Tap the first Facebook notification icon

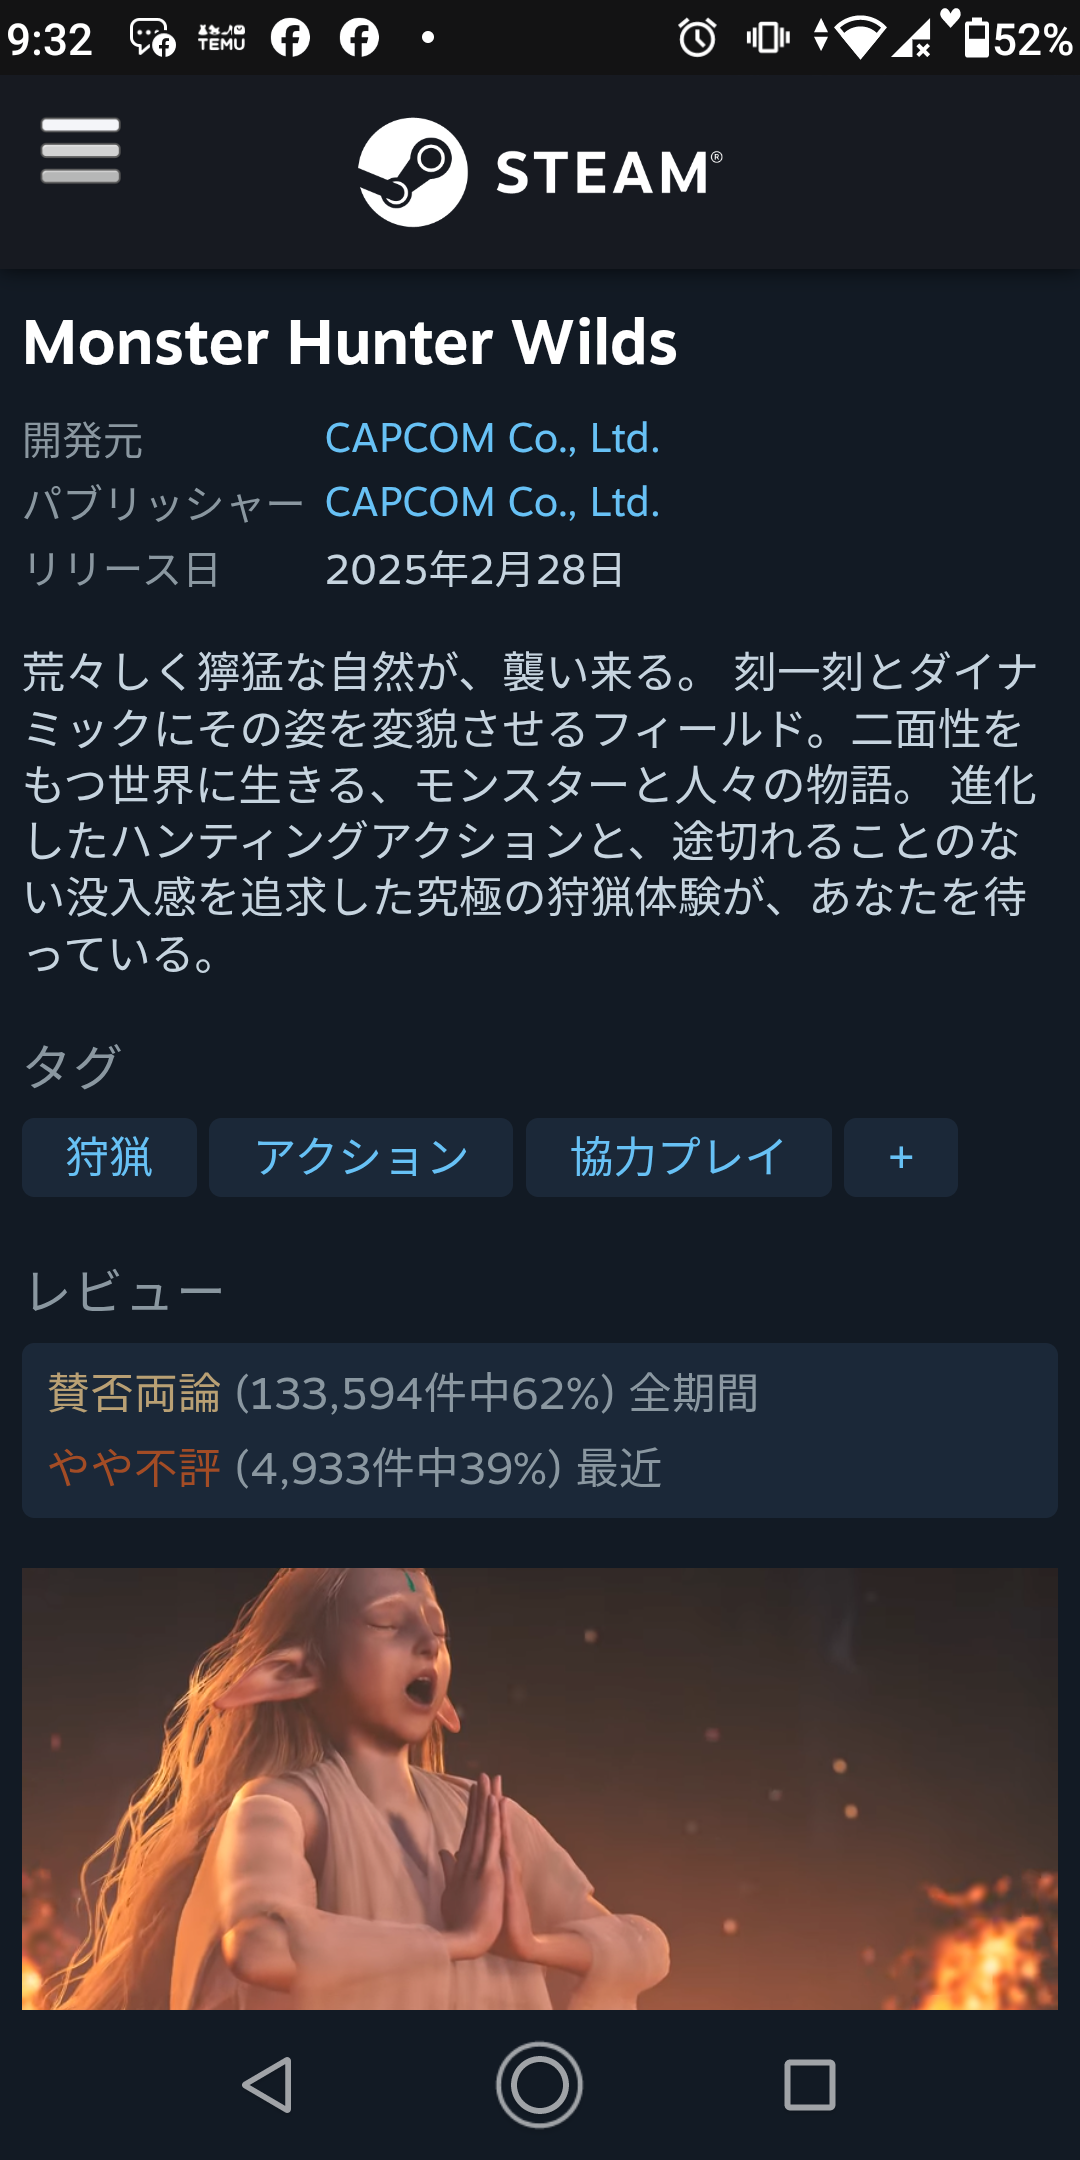point(290,38)
